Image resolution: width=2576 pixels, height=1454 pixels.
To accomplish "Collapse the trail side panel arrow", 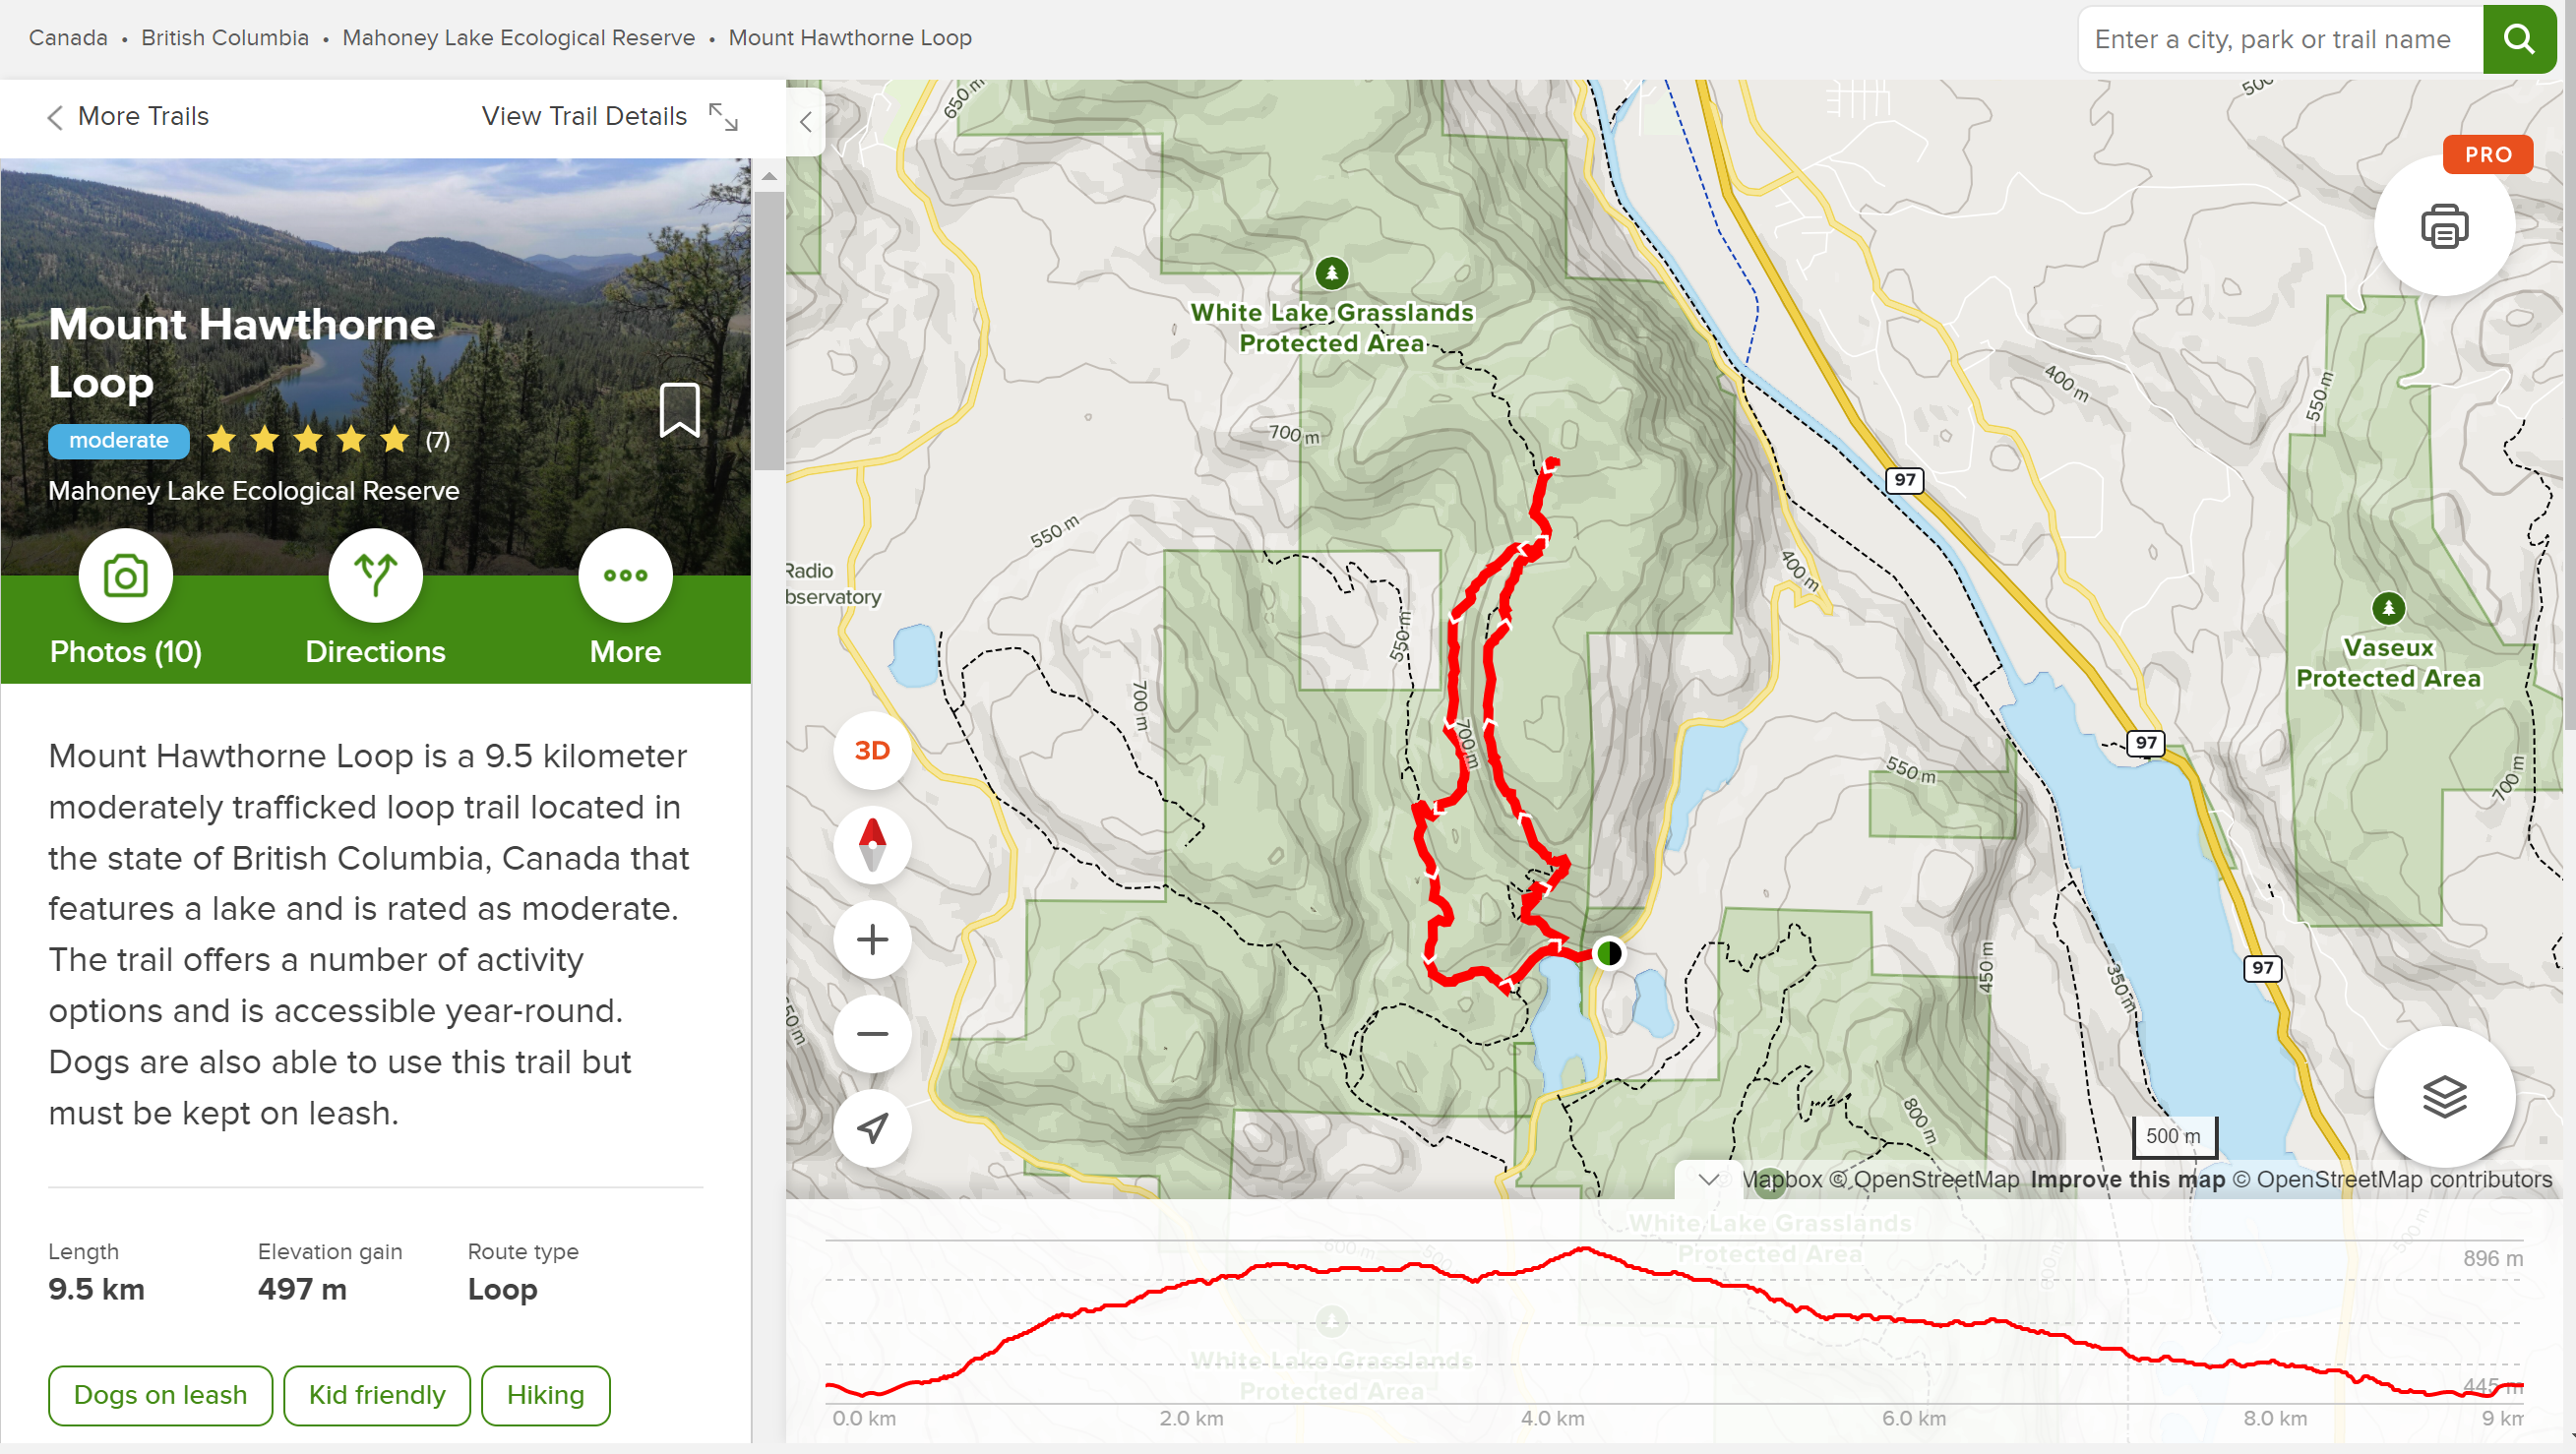I will point(806,122).
